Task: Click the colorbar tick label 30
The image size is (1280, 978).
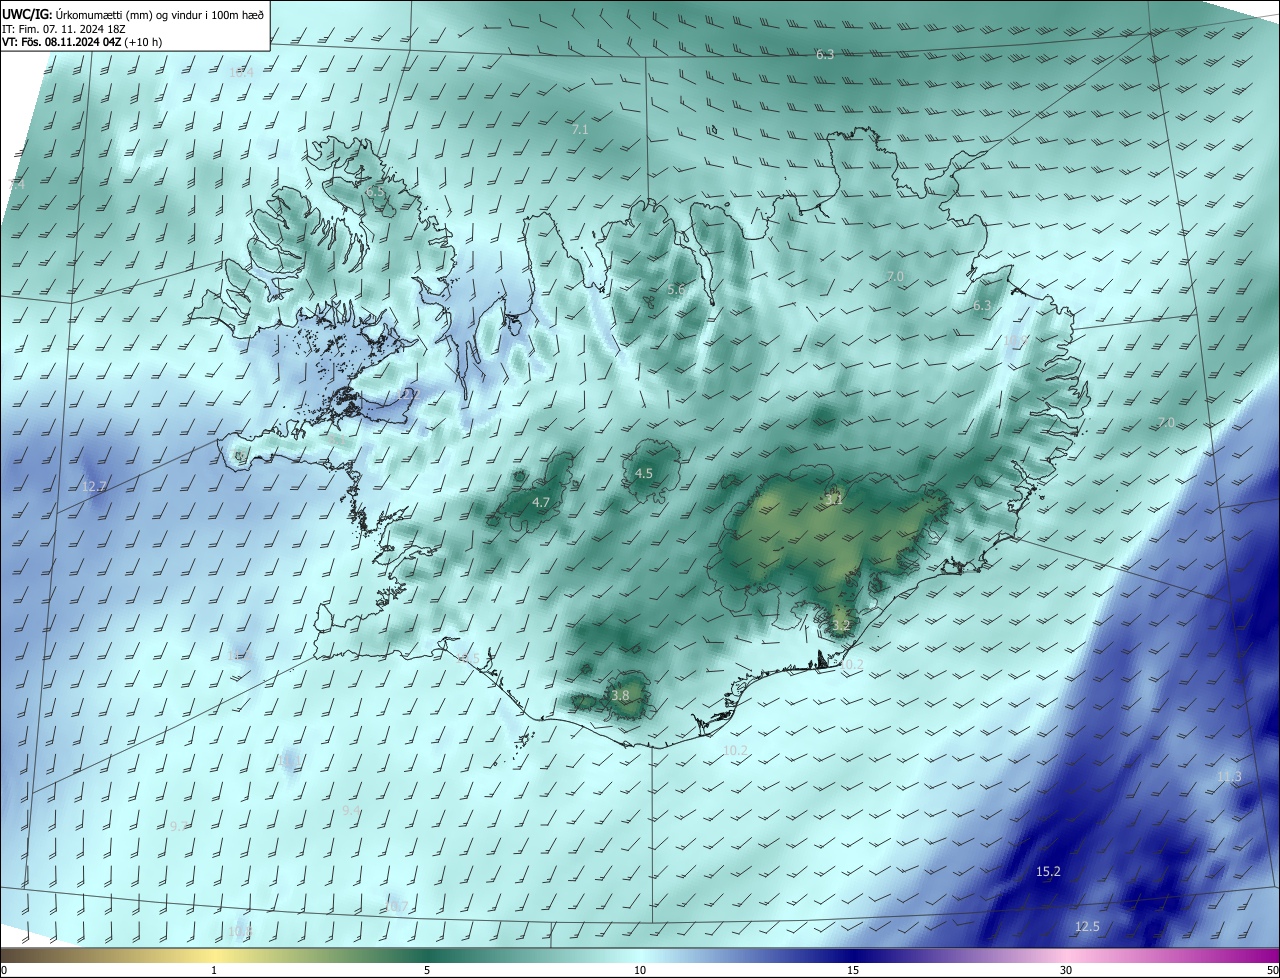Action: (1066, 971)
